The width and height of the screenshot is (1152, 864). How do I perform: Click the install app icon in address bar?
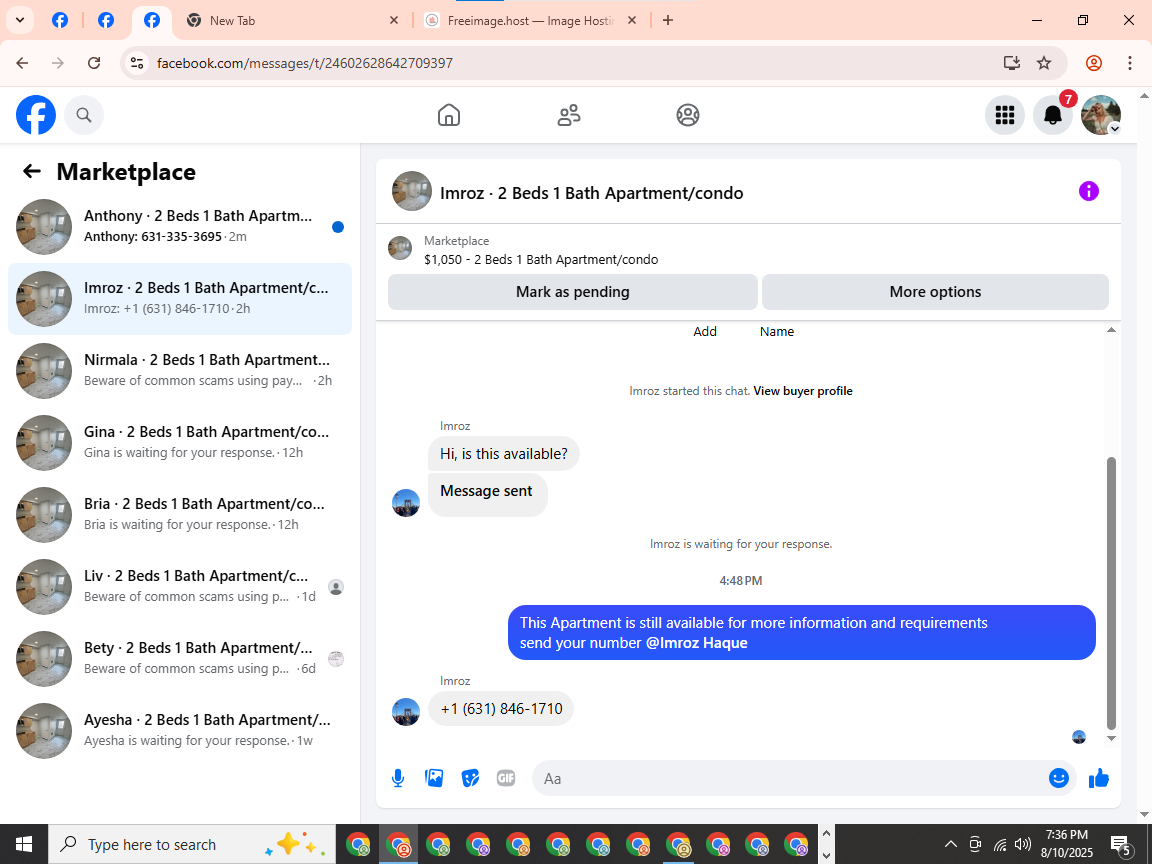pyautogui.click(x=1012, y=63)
